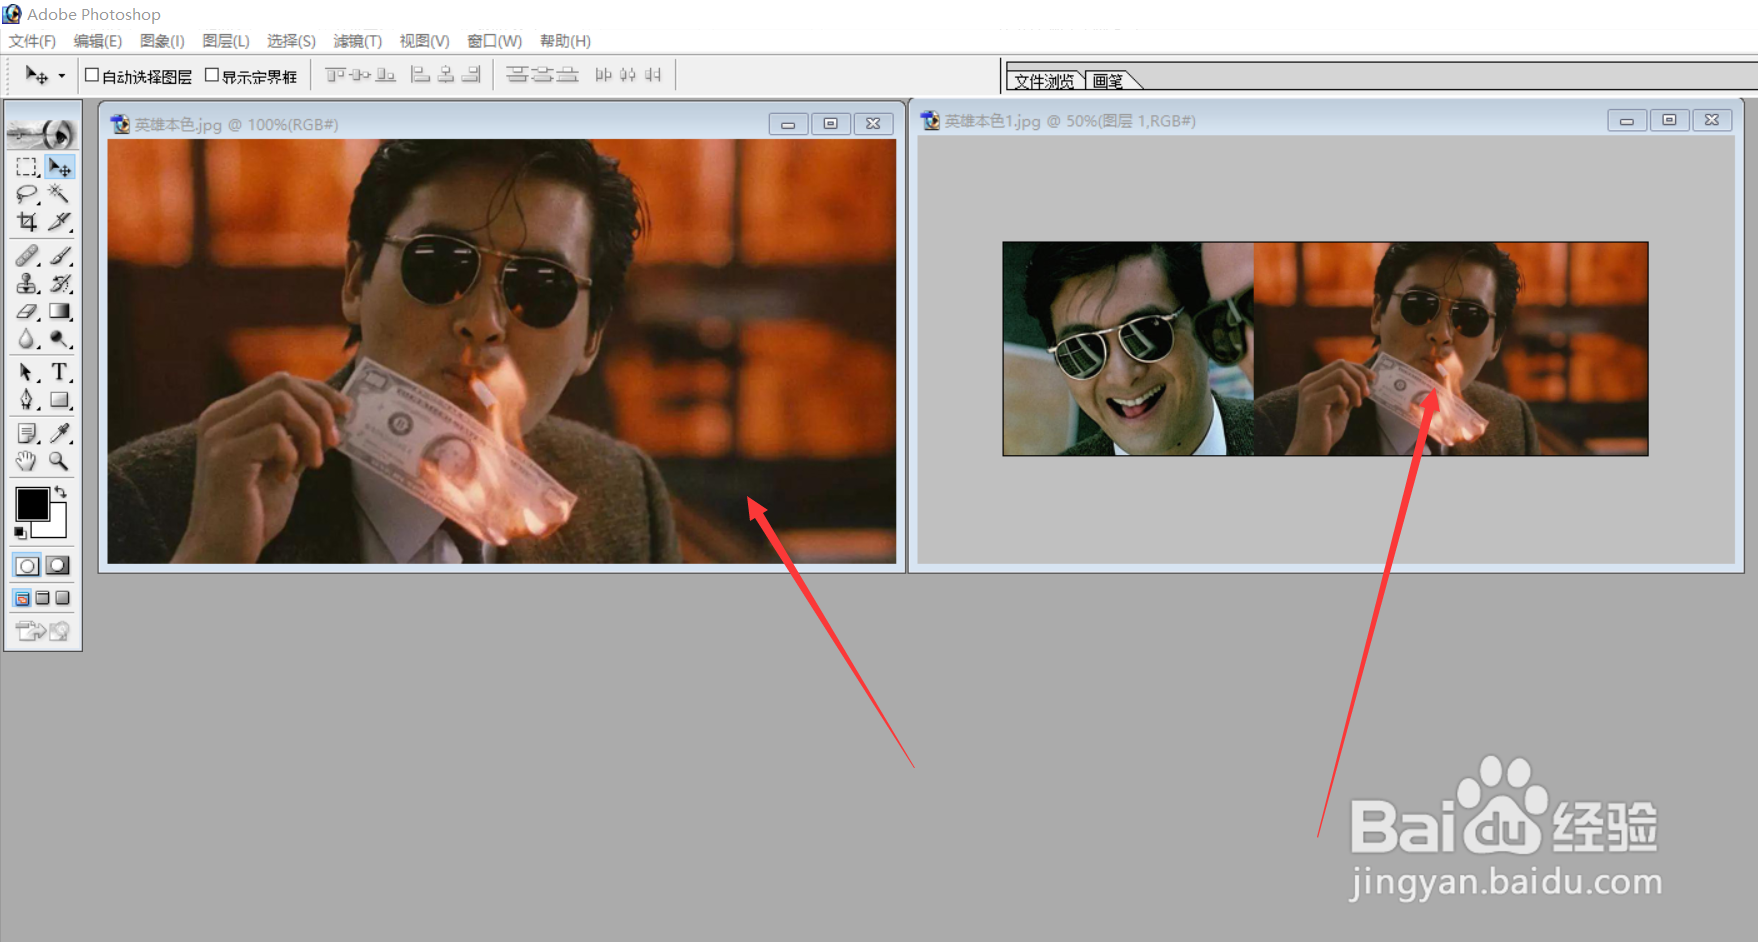Image resolution: width=1758 pixels, height=942 pixels.
Task: Enable 自动选择图层 checkbox
Action: pos(92,75)
